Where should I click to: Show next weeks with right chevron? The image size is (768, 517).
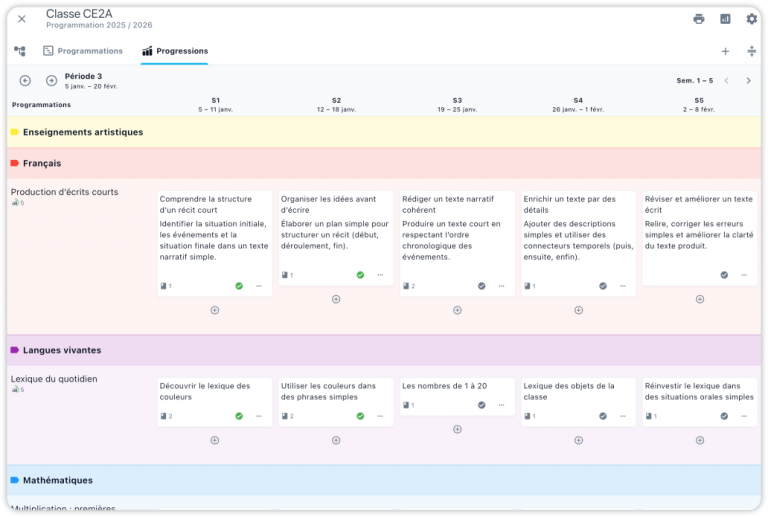pyautogui.click(x=748, y=81)
